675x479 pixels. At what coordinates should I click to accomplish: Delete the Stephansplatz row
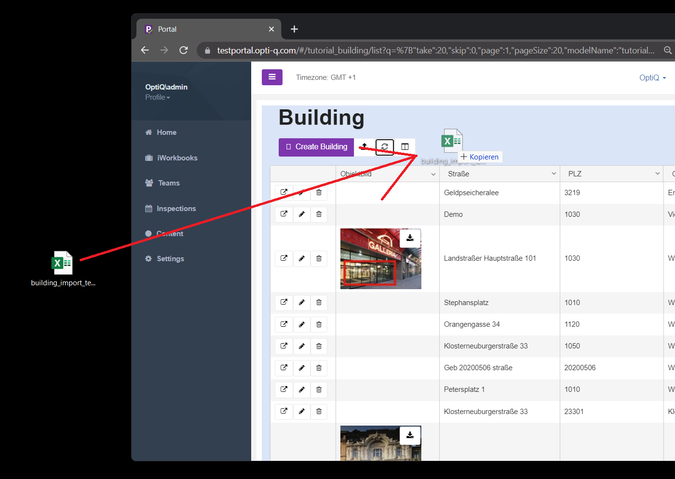click(319, 301)
